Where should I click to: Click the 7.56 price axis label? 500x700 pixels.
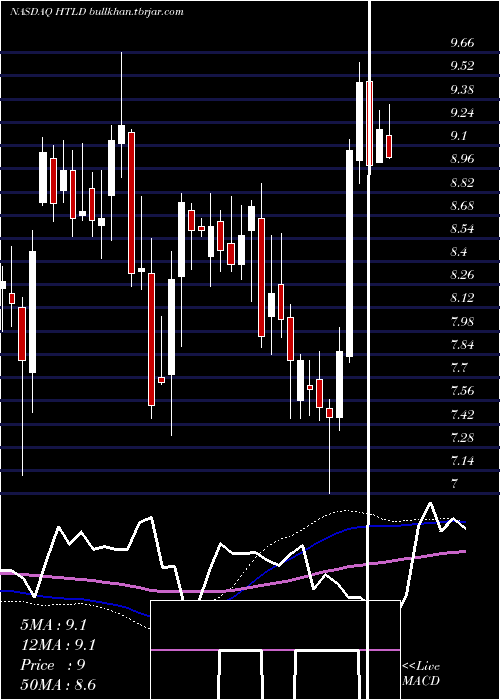462,391
